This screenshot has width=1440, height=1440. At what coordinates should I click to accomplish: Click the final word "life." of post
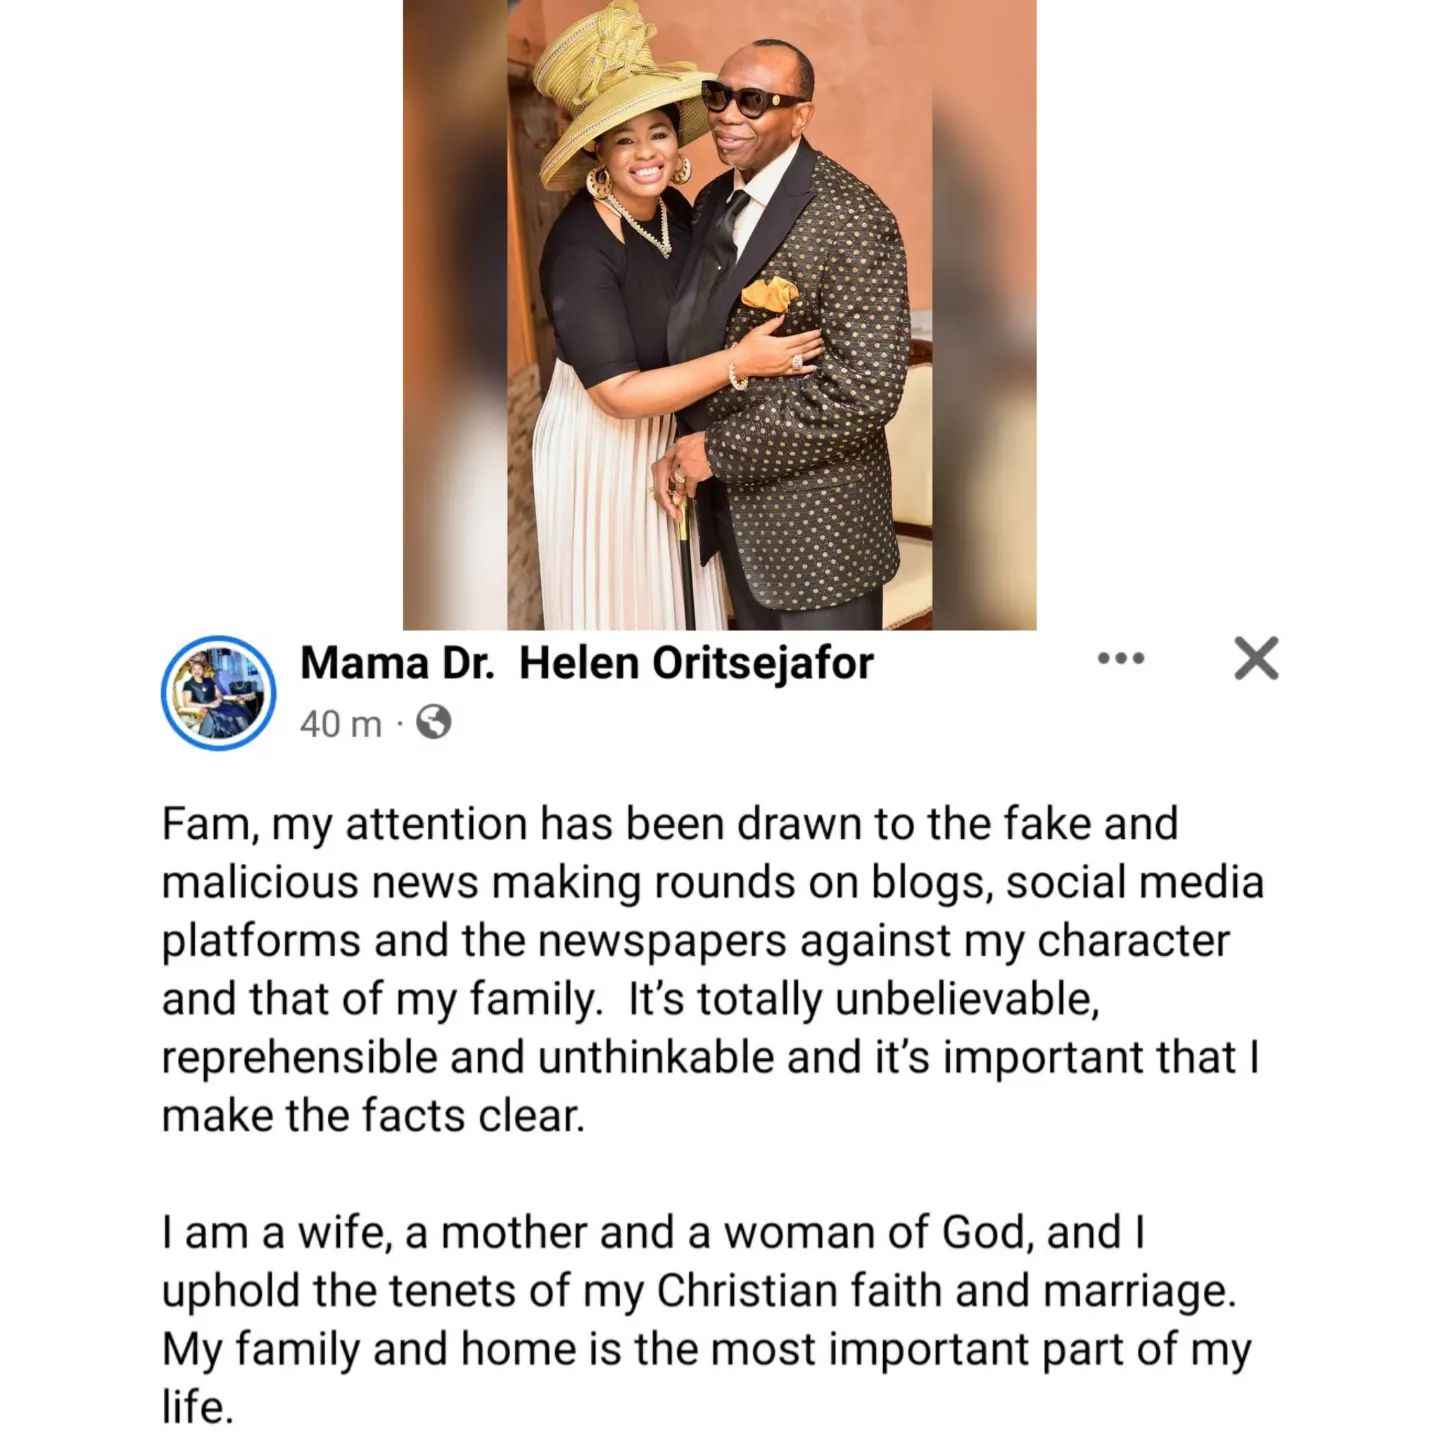198,1408
